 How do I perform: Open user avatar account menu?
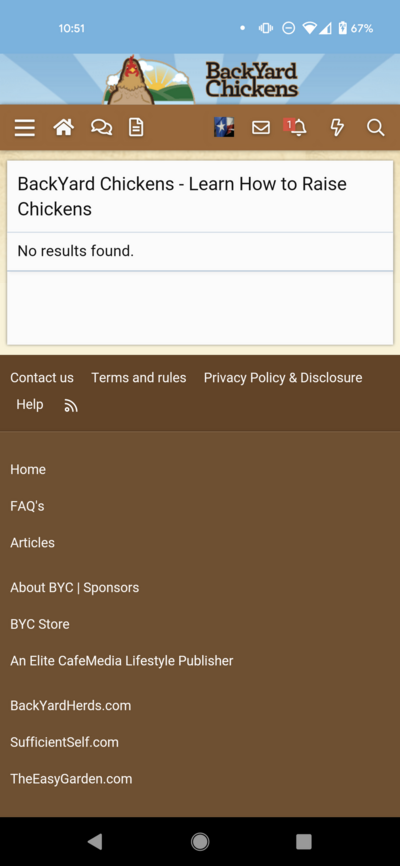(x=224, y=128)
